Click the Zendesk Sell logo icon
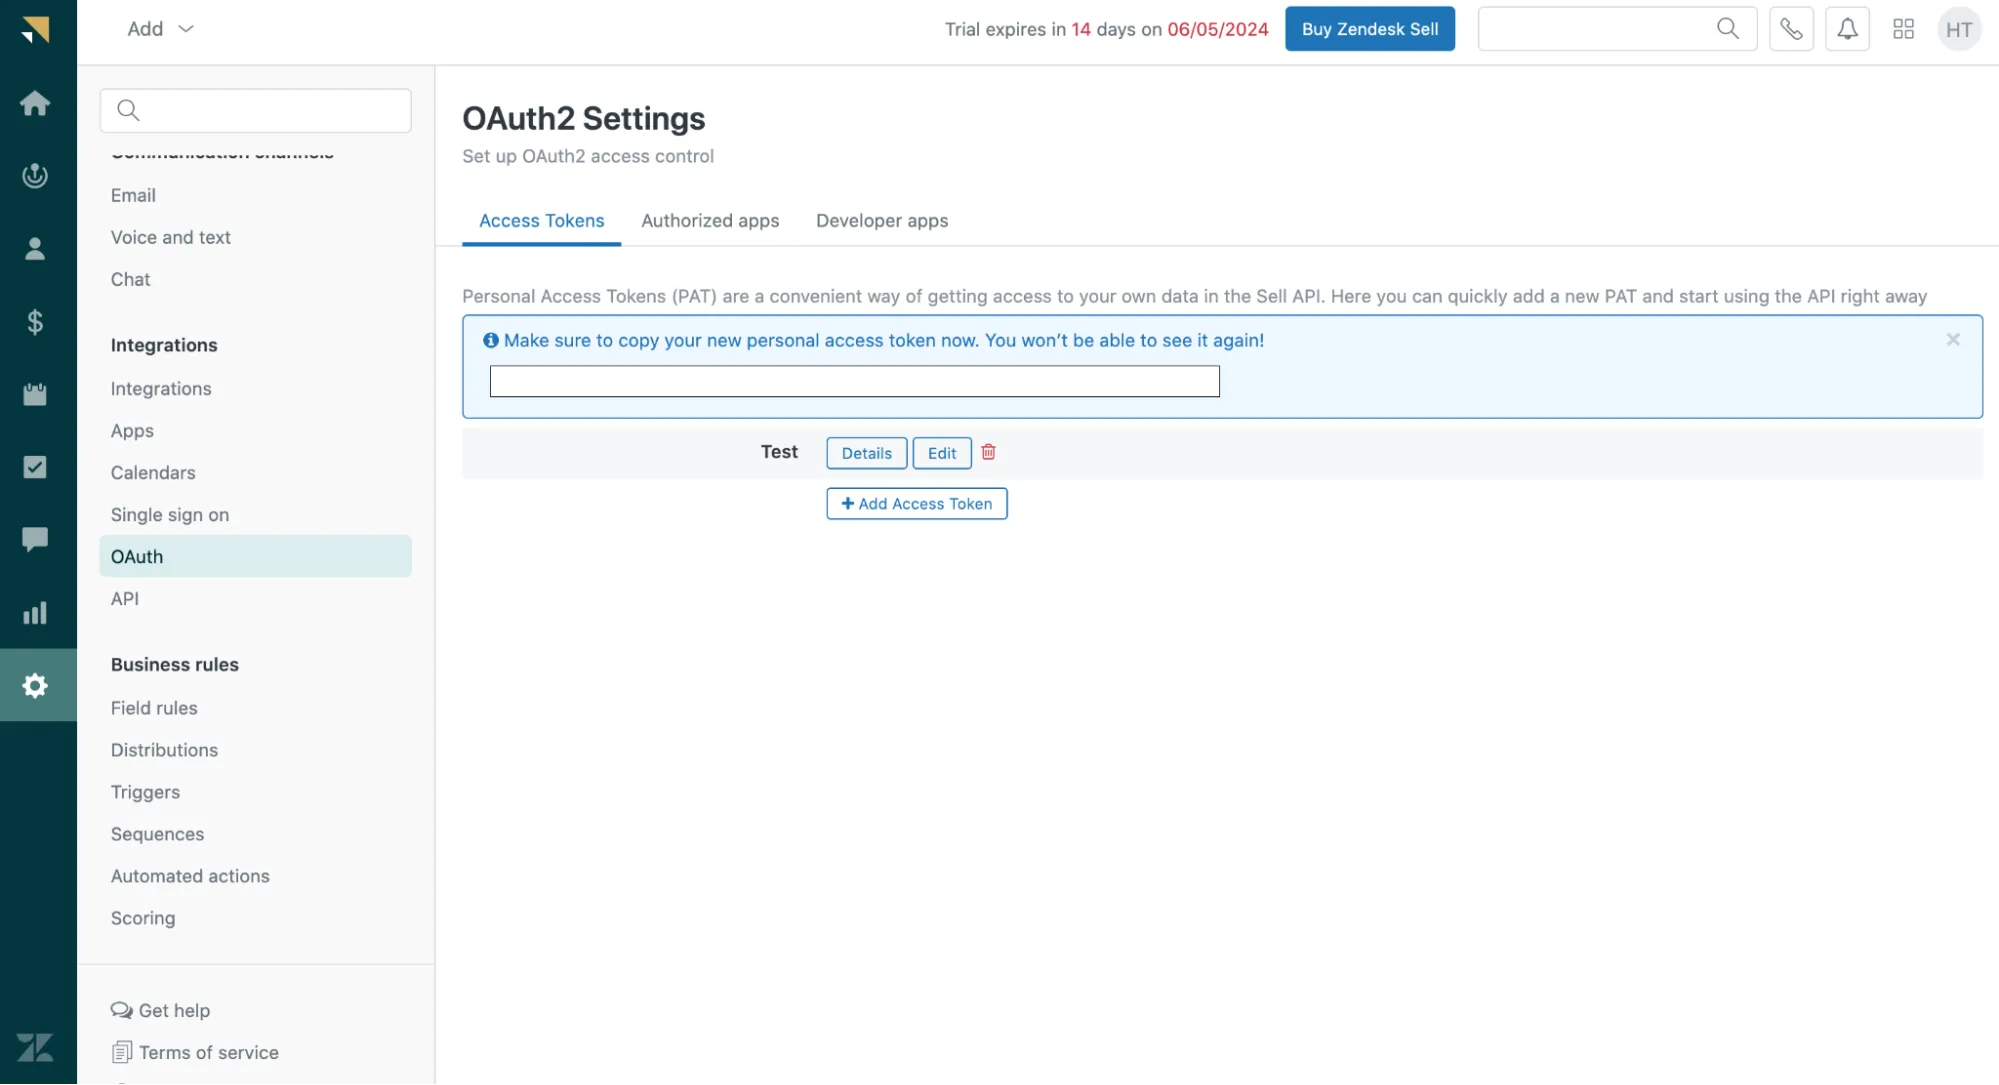The width and height of the screenshot is (1999, 1085). (x=35, y=29)
